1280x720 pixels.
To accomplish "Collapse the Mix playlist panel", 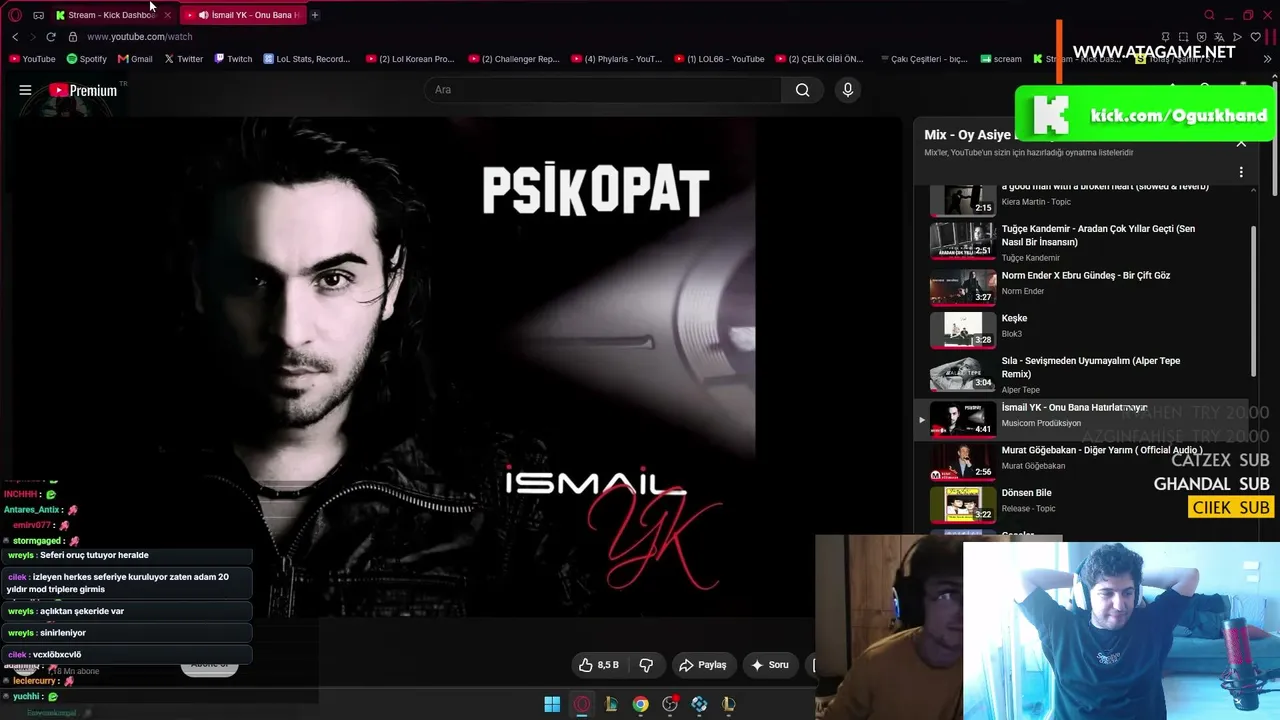I will [x=1241, y=143].
